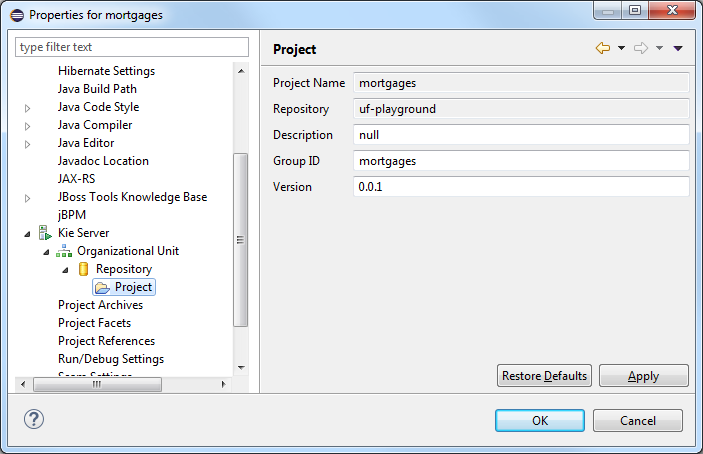The image size is (703, 454).
Task: Open the back history dropdown arrow
Action: click(621, 48)
